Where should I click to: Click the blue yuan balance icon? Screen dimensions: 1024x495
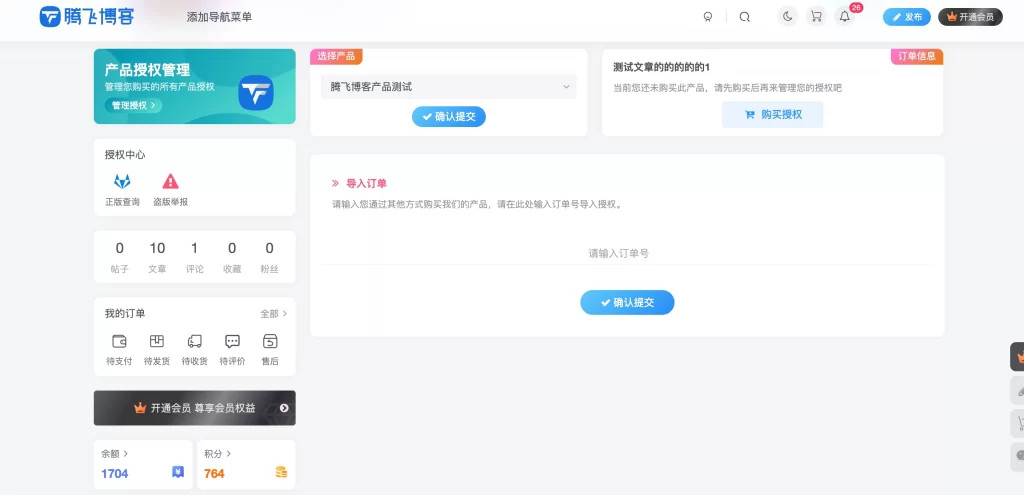pyautogui.click(x=178, y=471)
